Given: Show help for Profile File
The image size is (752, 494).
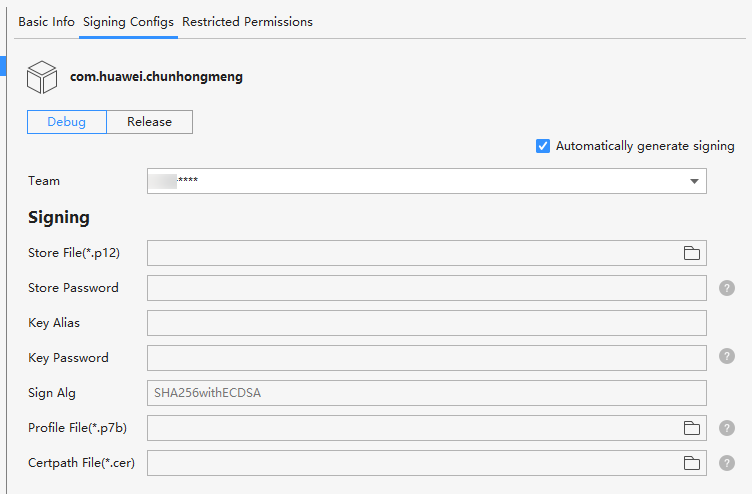Looking at the screenshot, I should (x=727, y=428).
